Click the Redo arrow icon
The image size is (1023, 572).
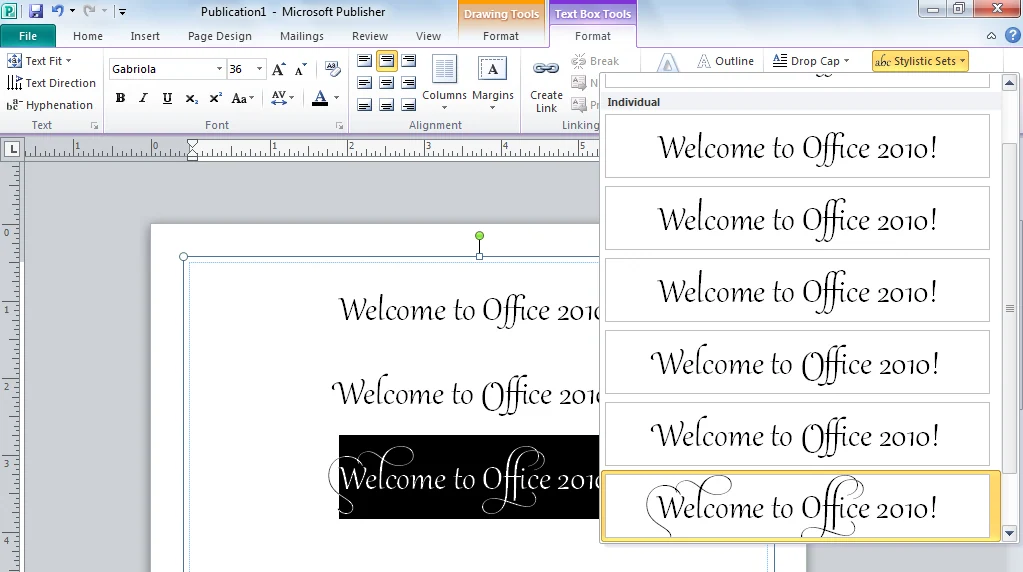[x=89, y=11]
